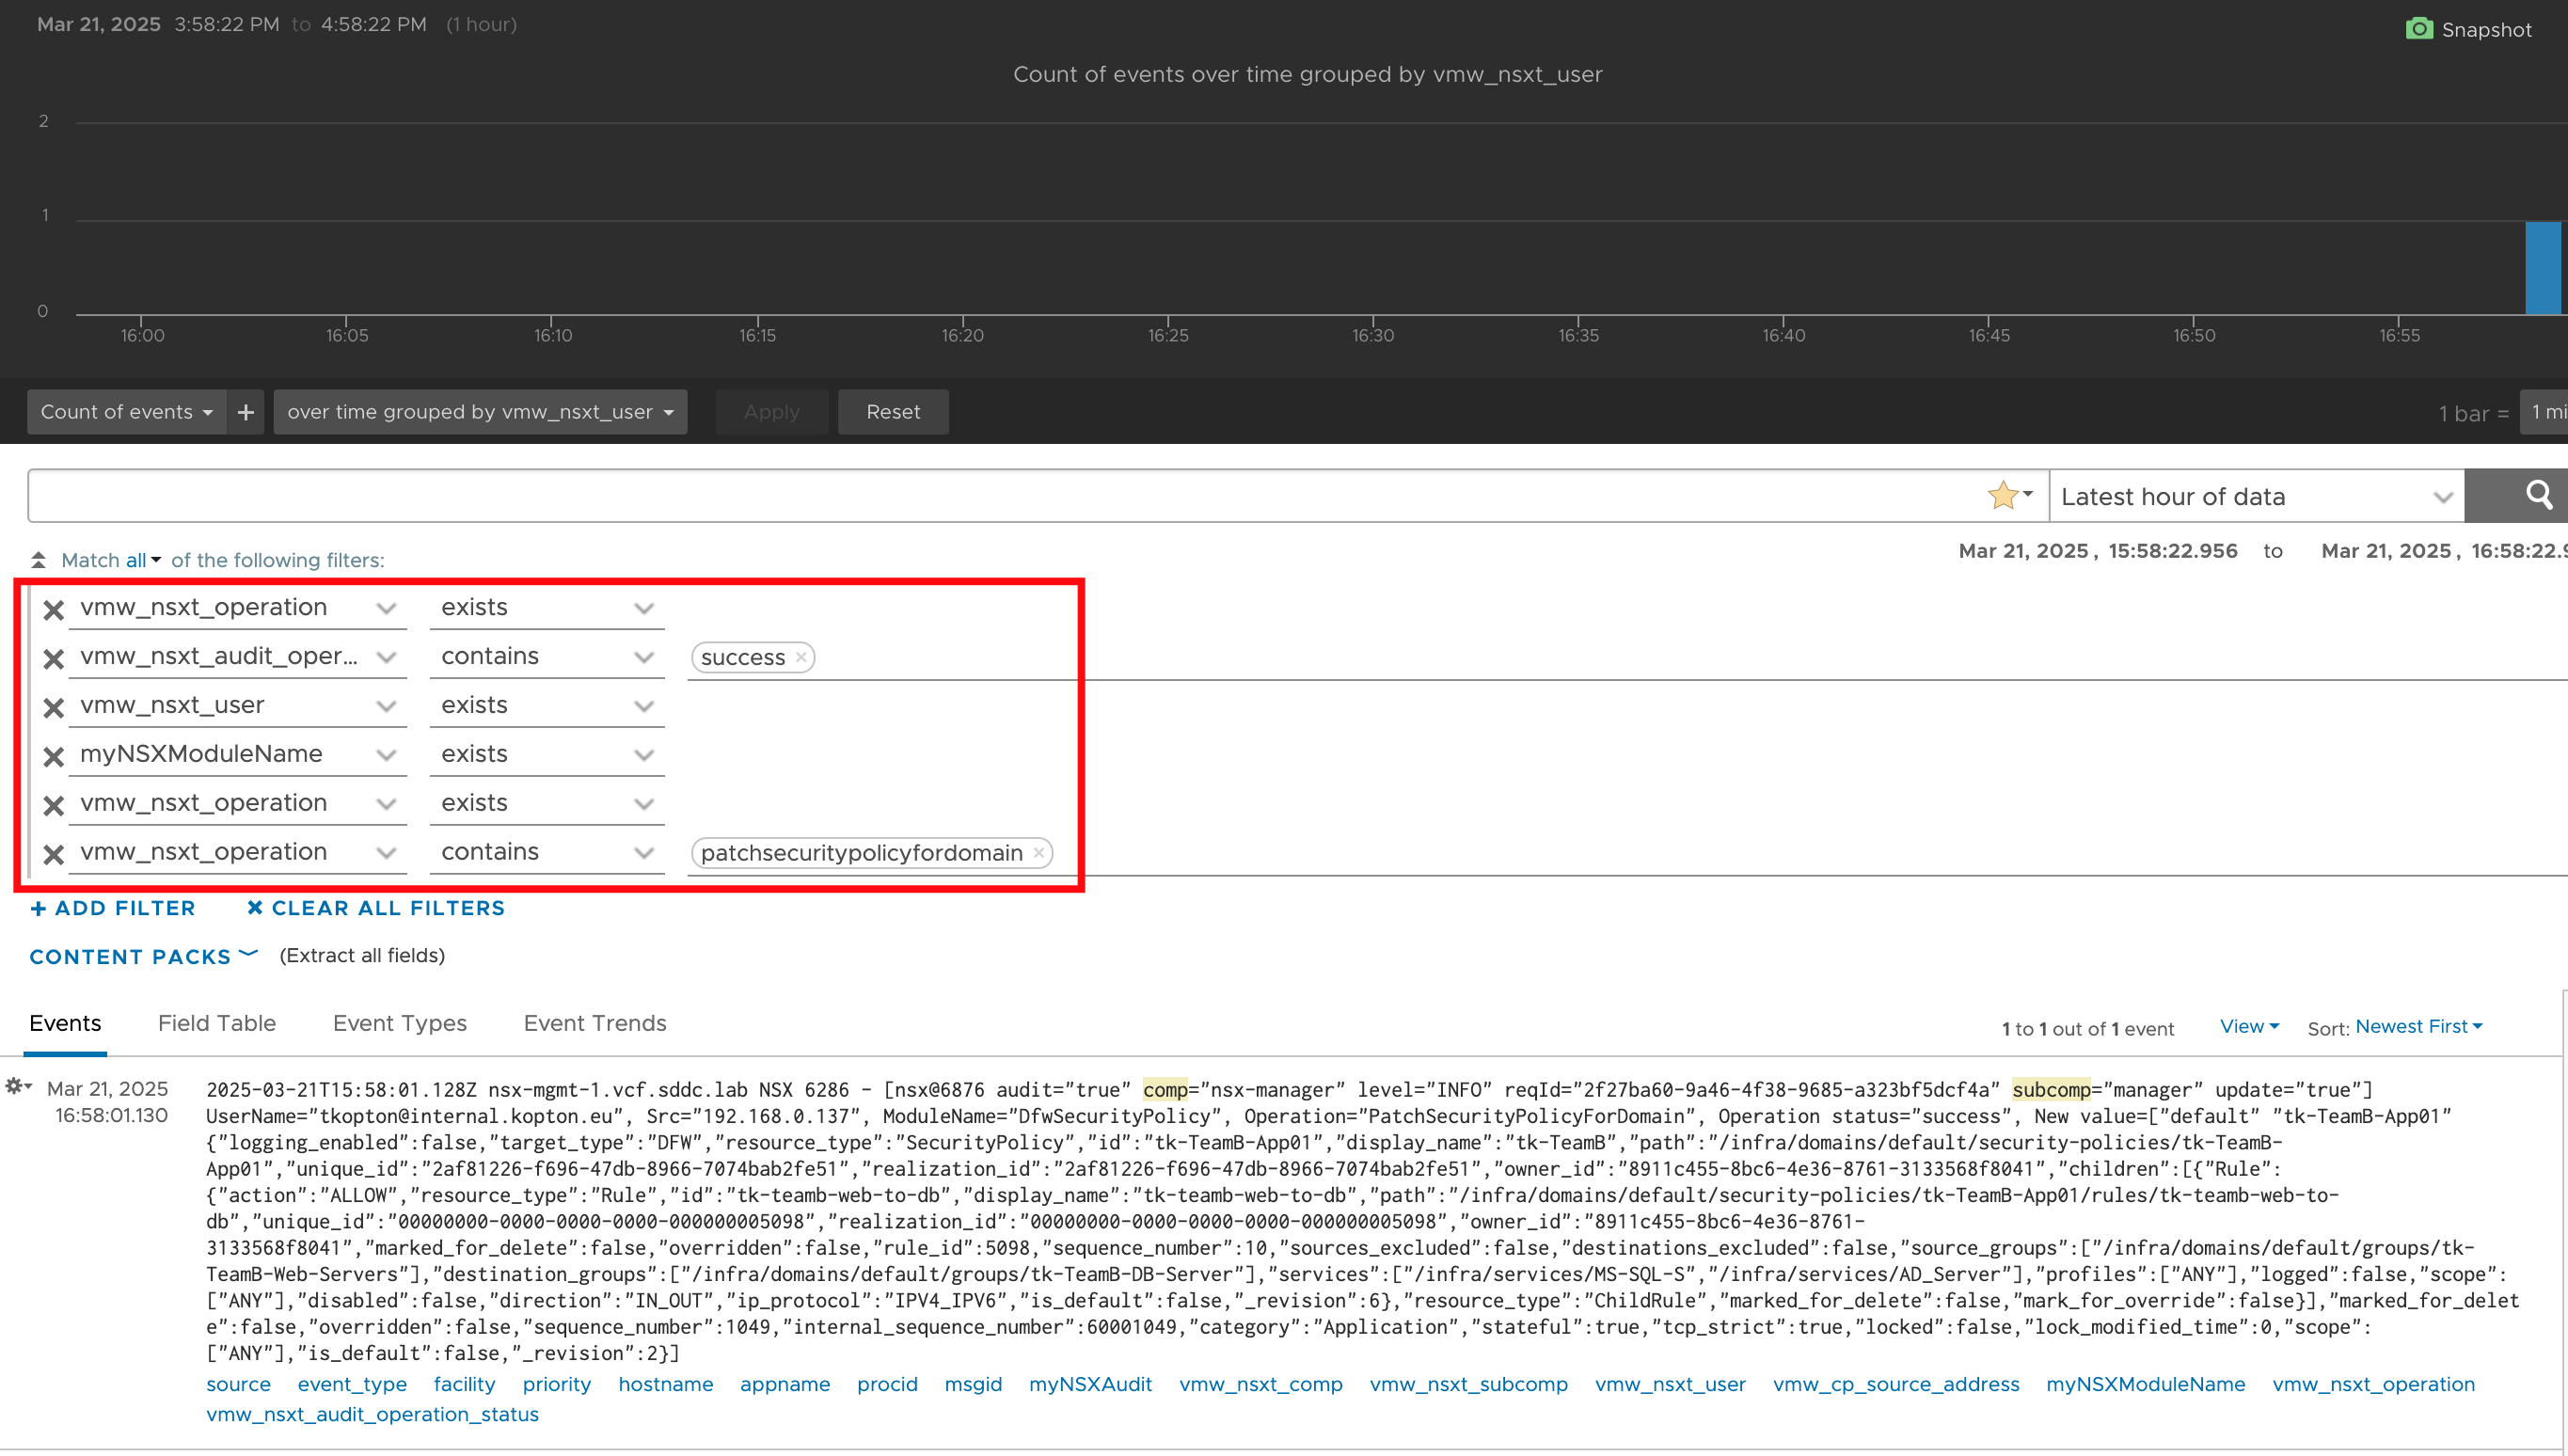Click the plus button next to Count of events
Image resolution: width=2568 pixels, height=1456 pixels.
(246, 412)
